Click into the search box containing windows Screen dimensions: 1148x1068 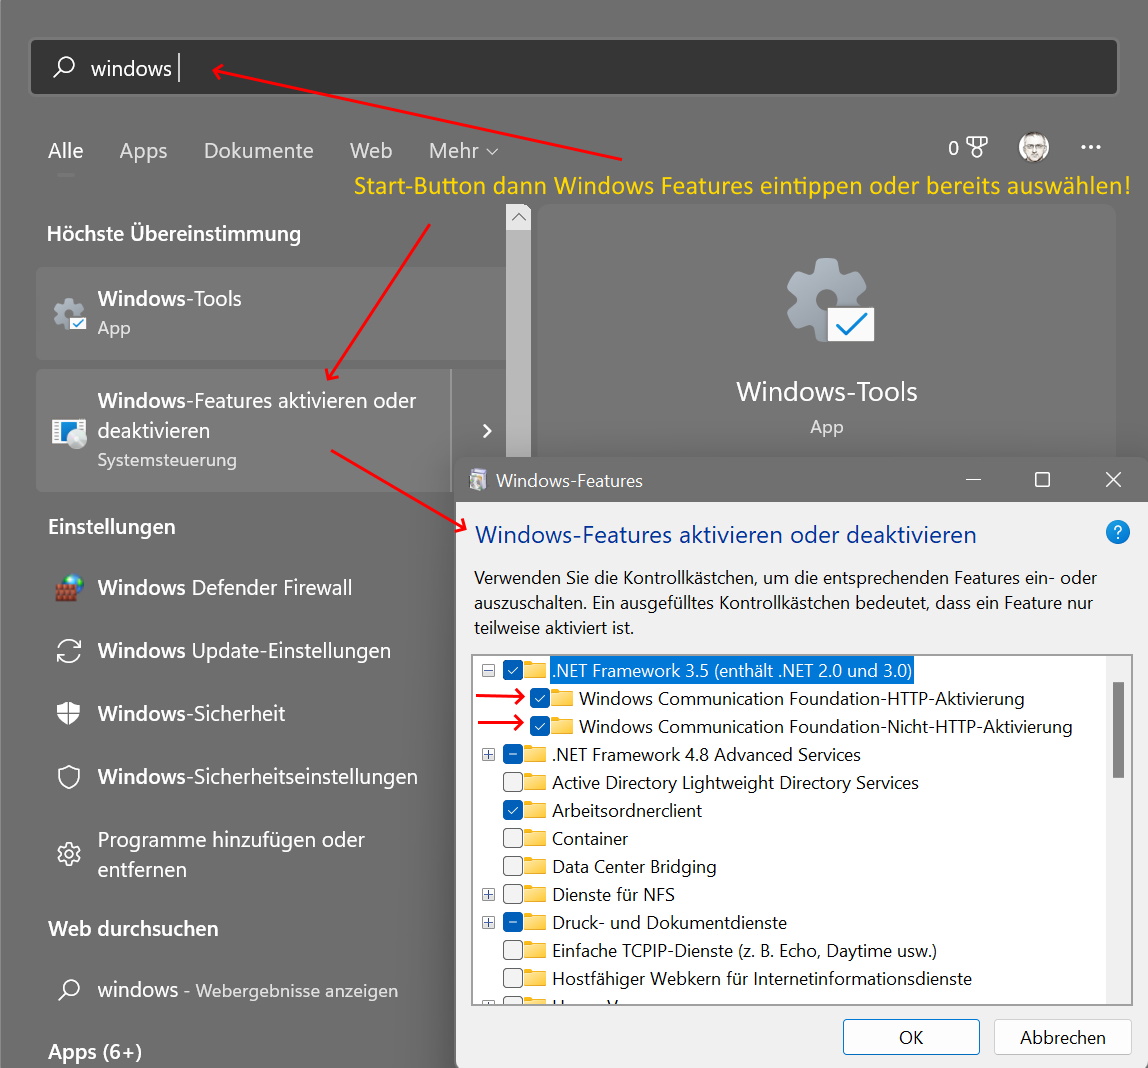[600, 68]
